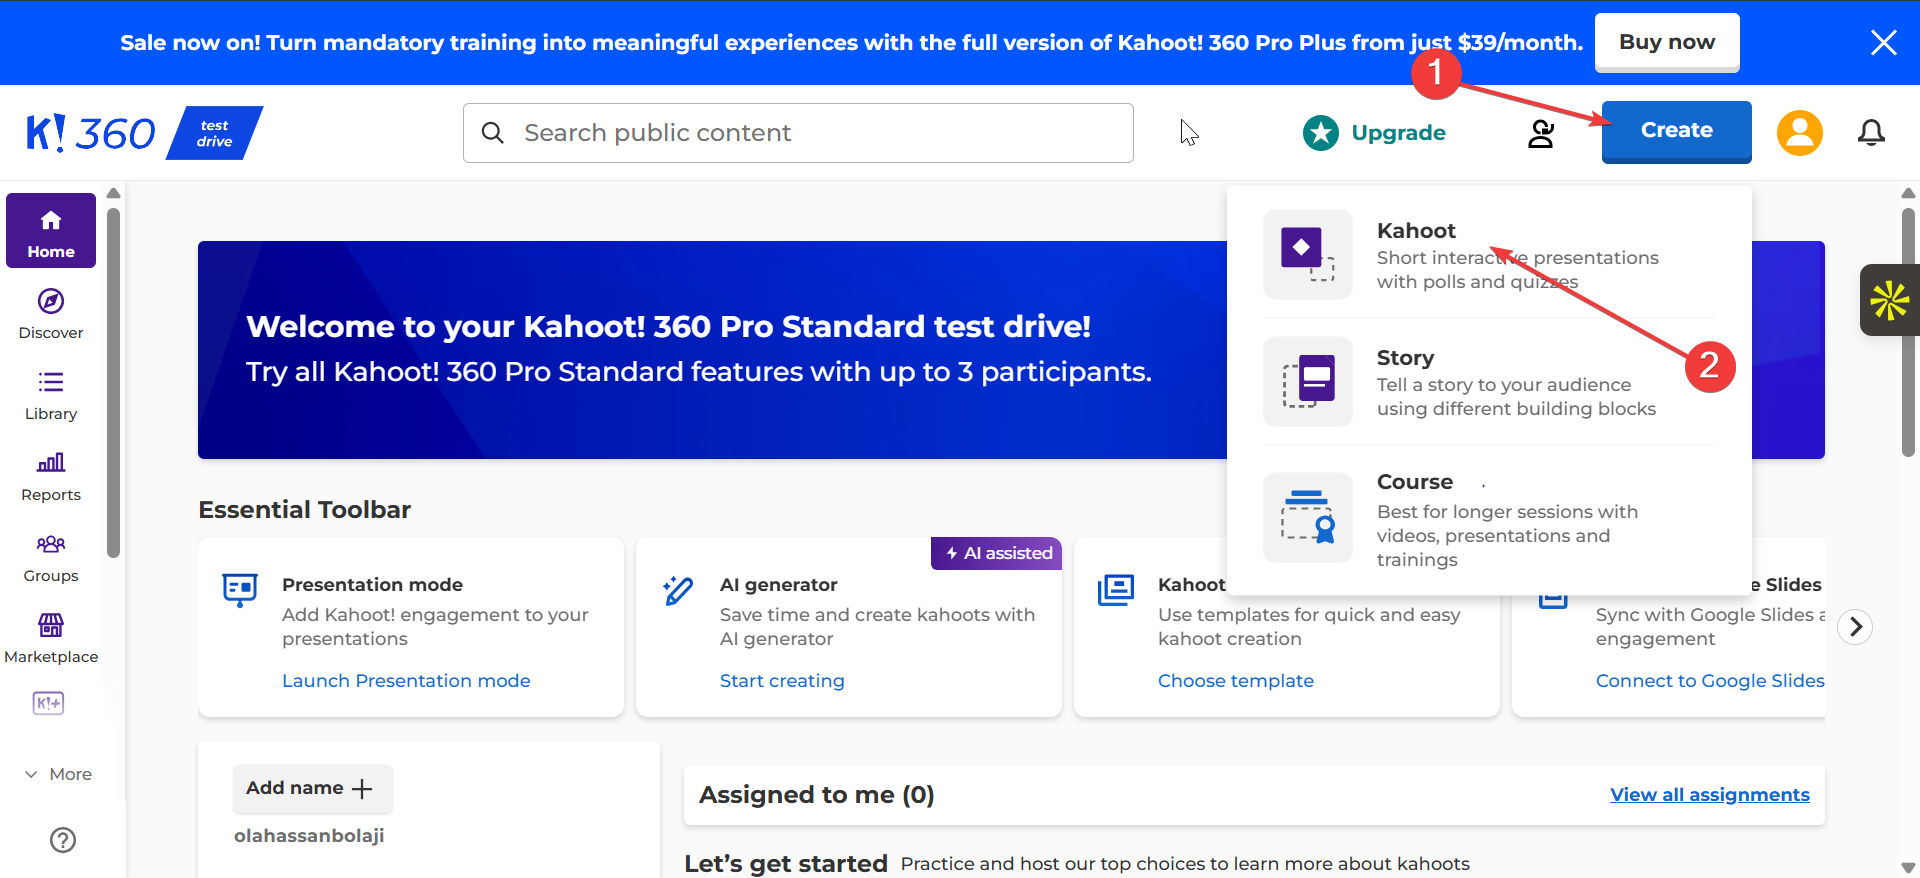Screen dimensions: 1920x878
Task: Open the Groups people icon
Action: click(51, 544)
